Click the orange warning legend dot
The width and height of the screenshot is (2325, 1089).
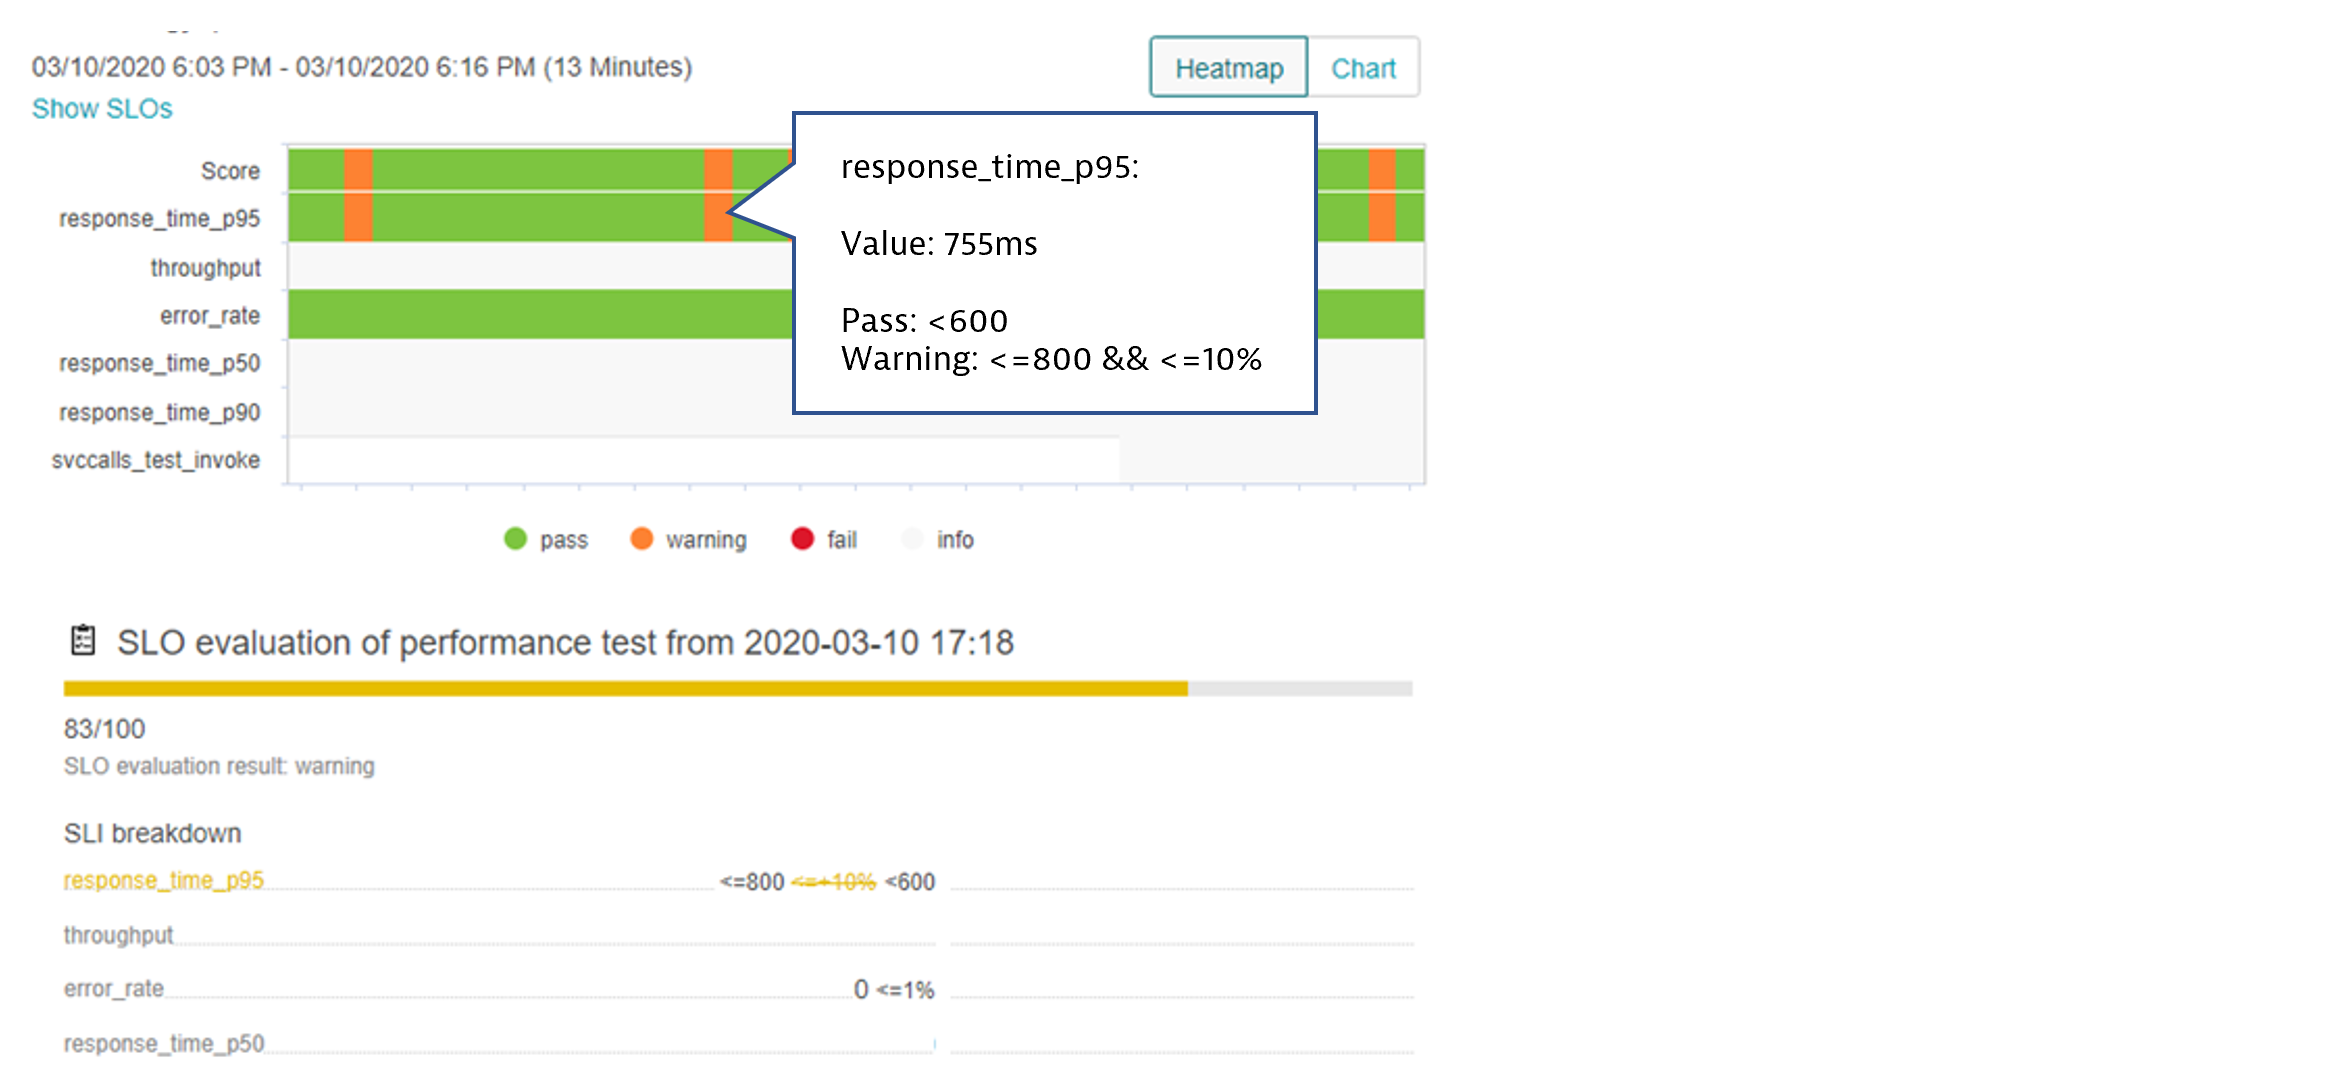click(x=643, y=539)
